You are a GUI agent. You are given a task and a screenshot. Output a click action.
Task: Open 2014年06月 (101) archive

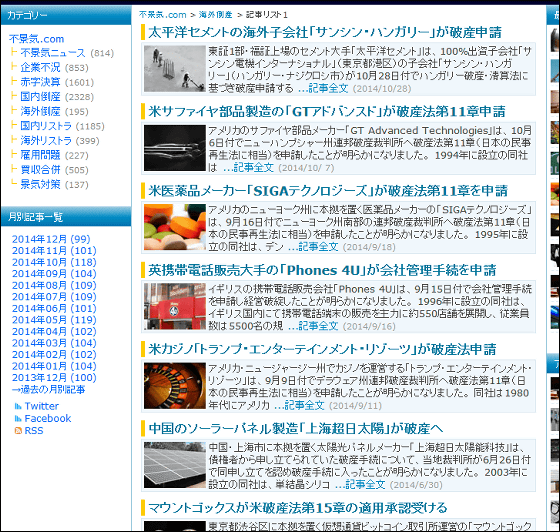(x=54, y=308)
